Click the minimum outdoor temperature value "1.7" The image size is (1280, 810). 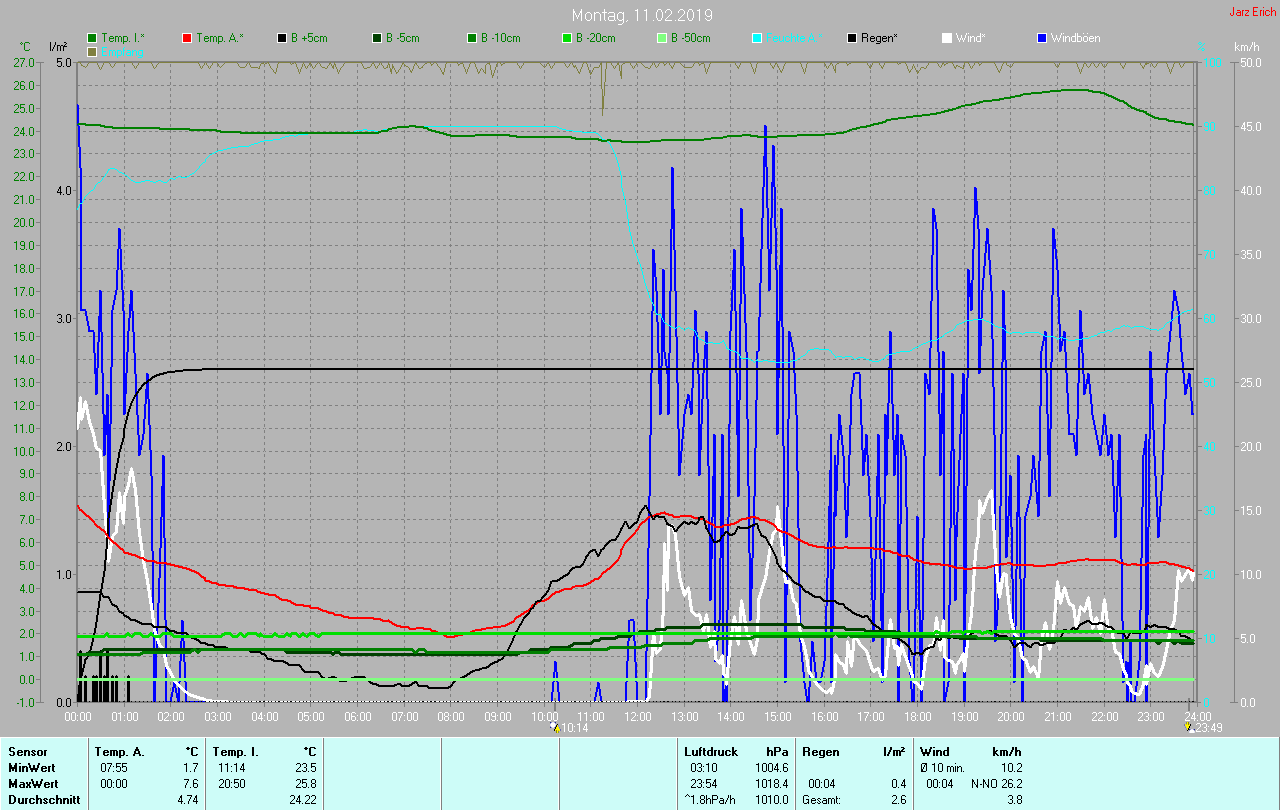[191, 768]
